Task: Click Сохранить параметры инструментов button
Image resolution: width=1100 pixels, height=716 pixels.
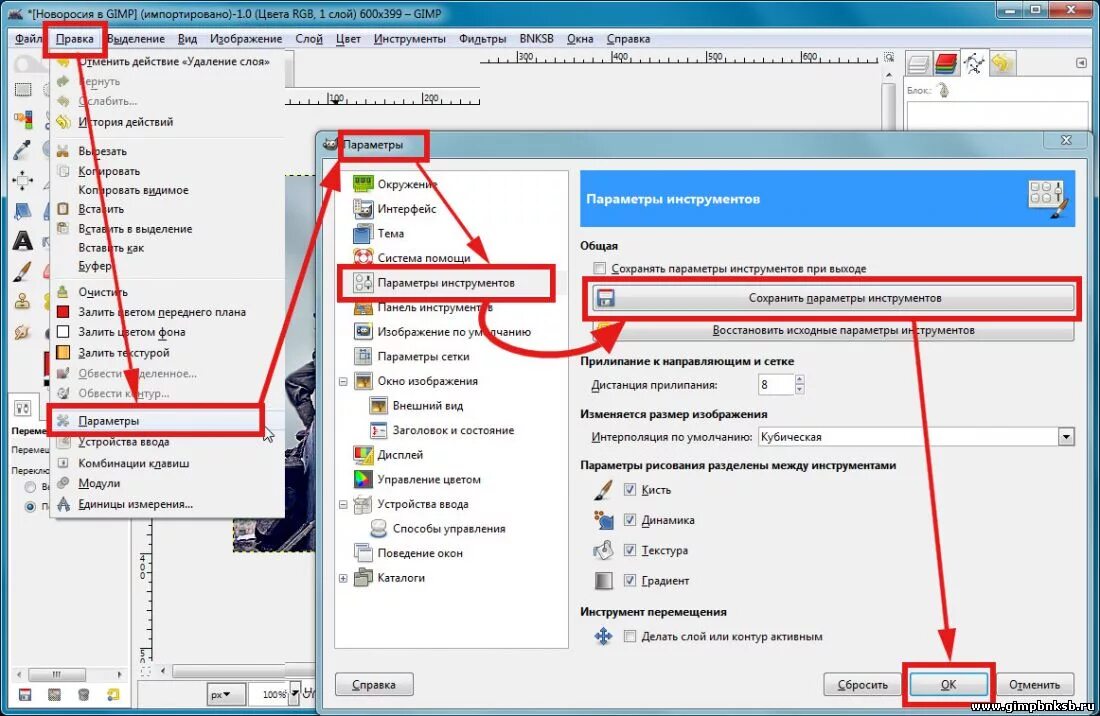Action: tap(833, 298)
